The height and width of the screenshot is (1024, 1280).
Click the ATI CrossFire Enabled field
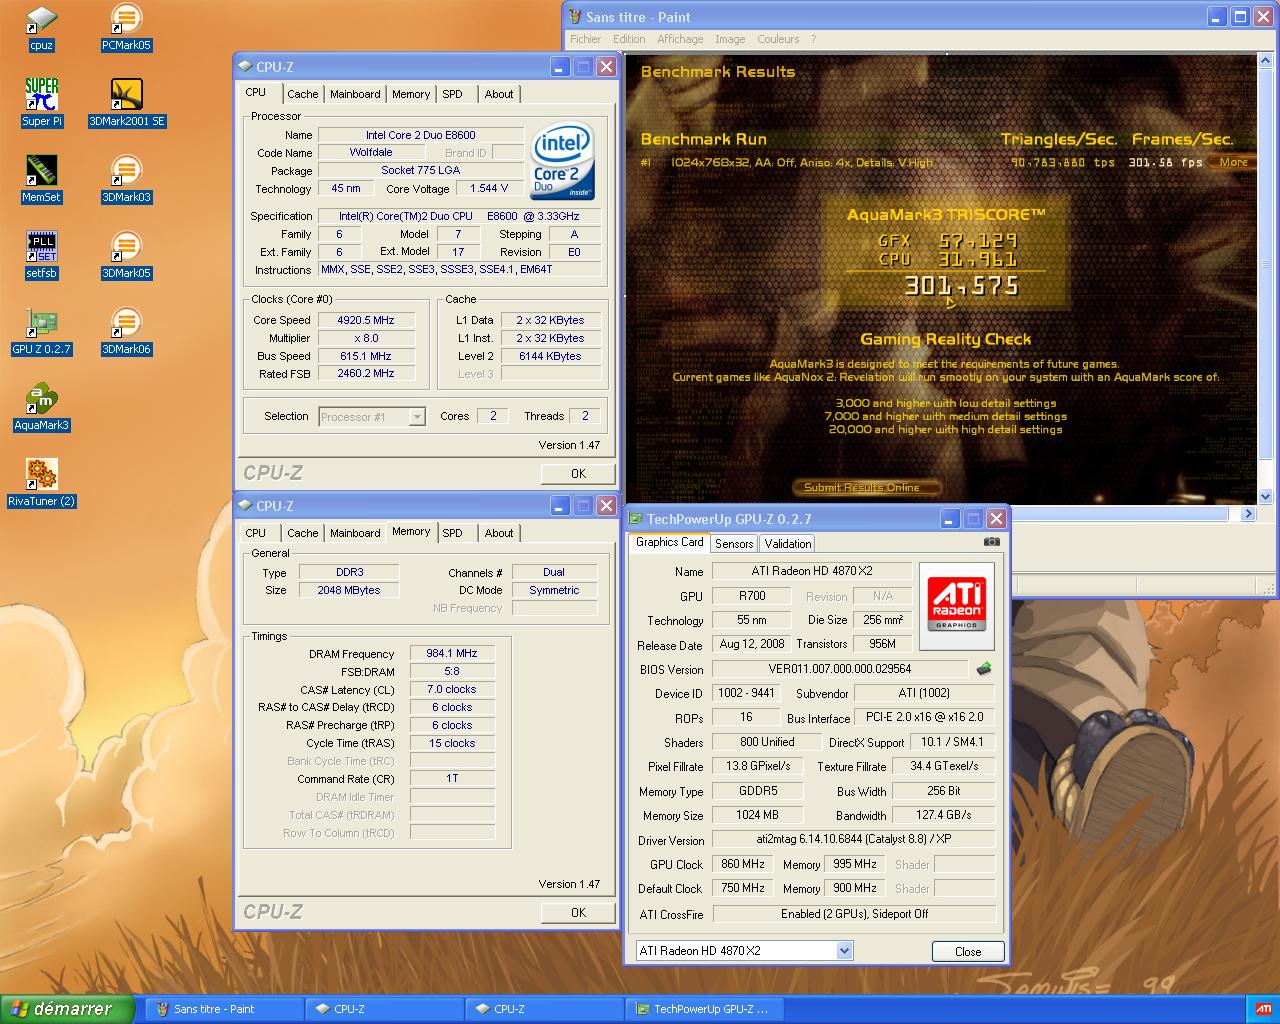click(x=854, y=914)
